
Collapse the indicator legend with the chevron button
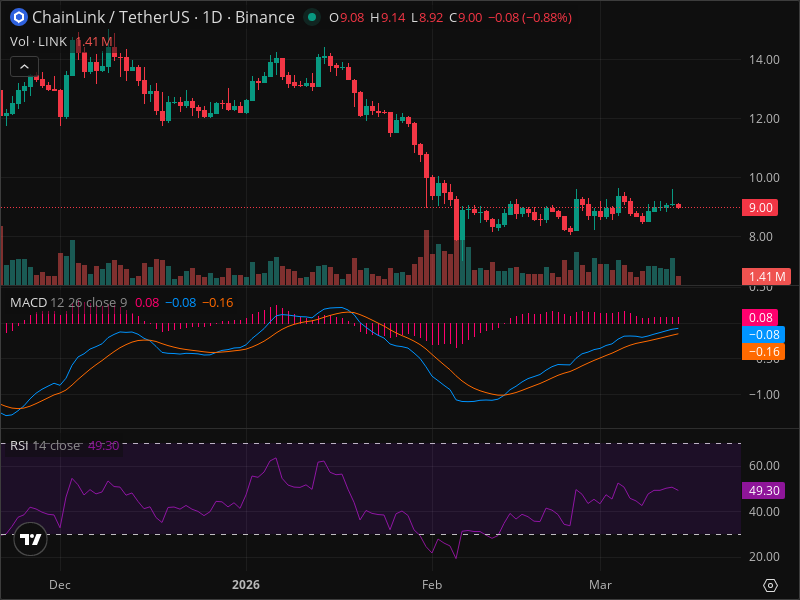(x=24, y=66)
